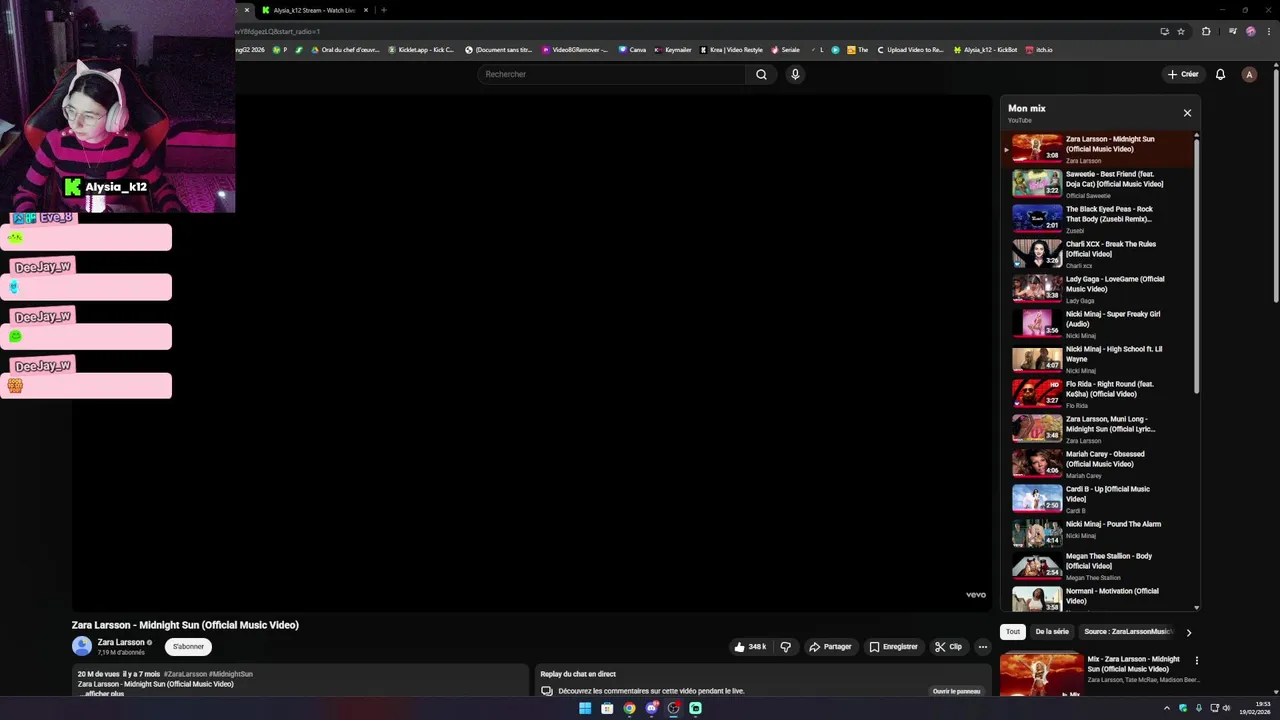The height and width of the screenshot is (720, 1280).
Task: Like the video with thumbs up
Action: tap(750, 647)
